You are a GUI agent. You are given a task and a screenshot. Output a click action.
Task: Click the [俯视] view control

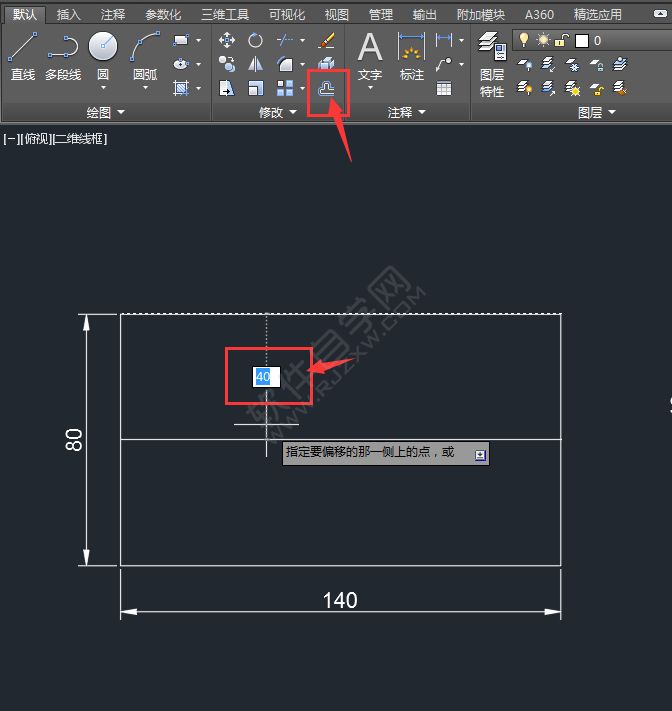[36, 139]
